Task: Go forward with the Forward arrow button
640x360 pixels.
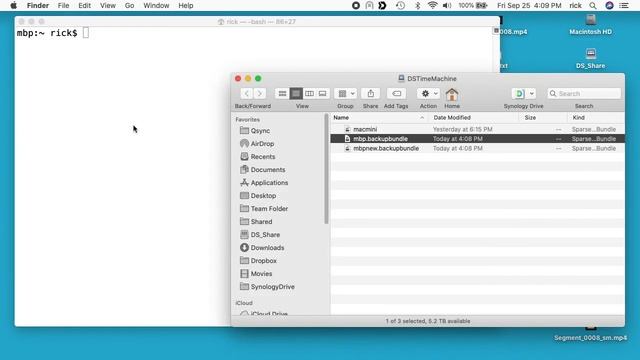Action: (x=259, y=93)
